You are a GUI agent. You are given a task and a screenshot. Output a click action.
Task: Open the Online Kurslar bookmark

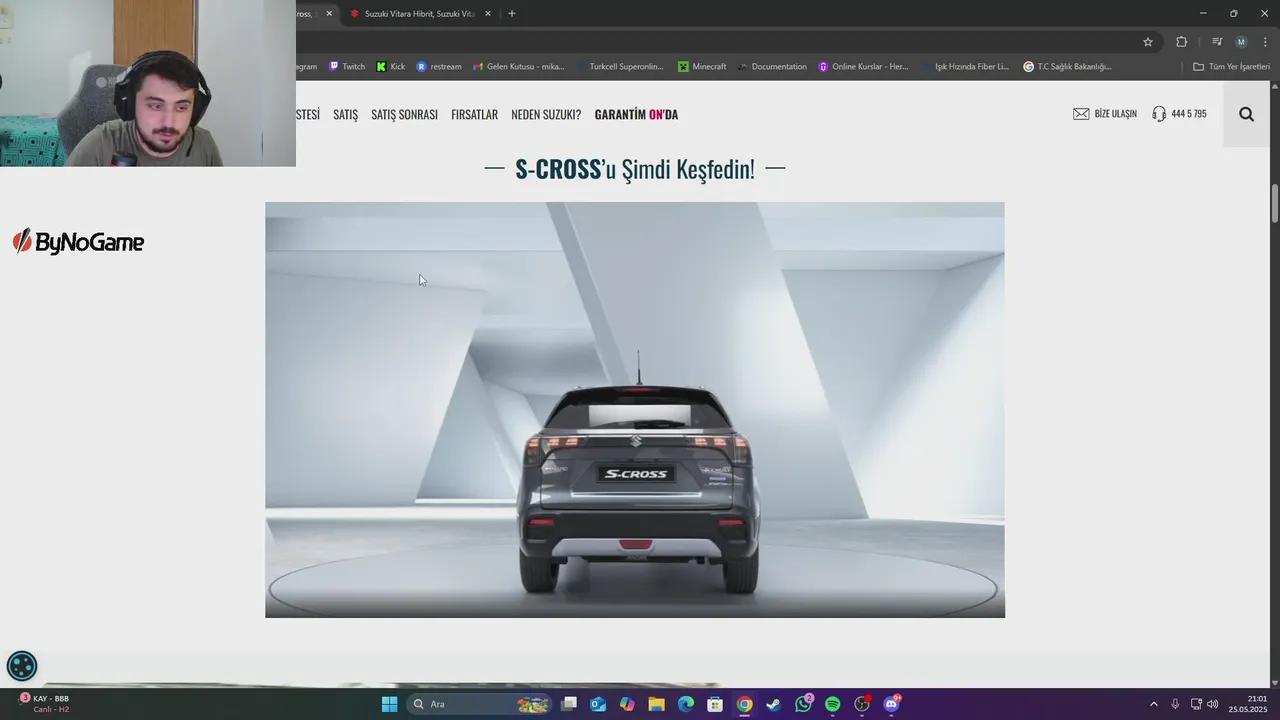point(863,67)
